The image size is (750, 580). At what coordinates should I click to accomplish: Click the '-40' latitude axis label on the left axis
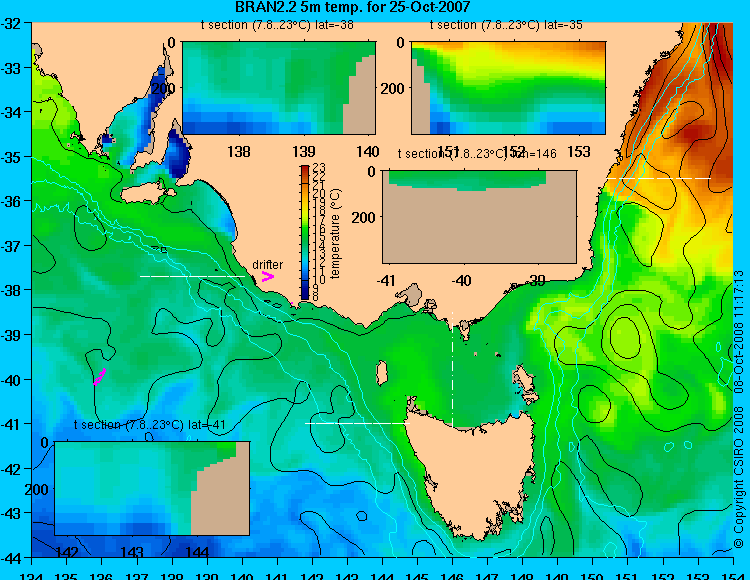click(x=11, y=380)
